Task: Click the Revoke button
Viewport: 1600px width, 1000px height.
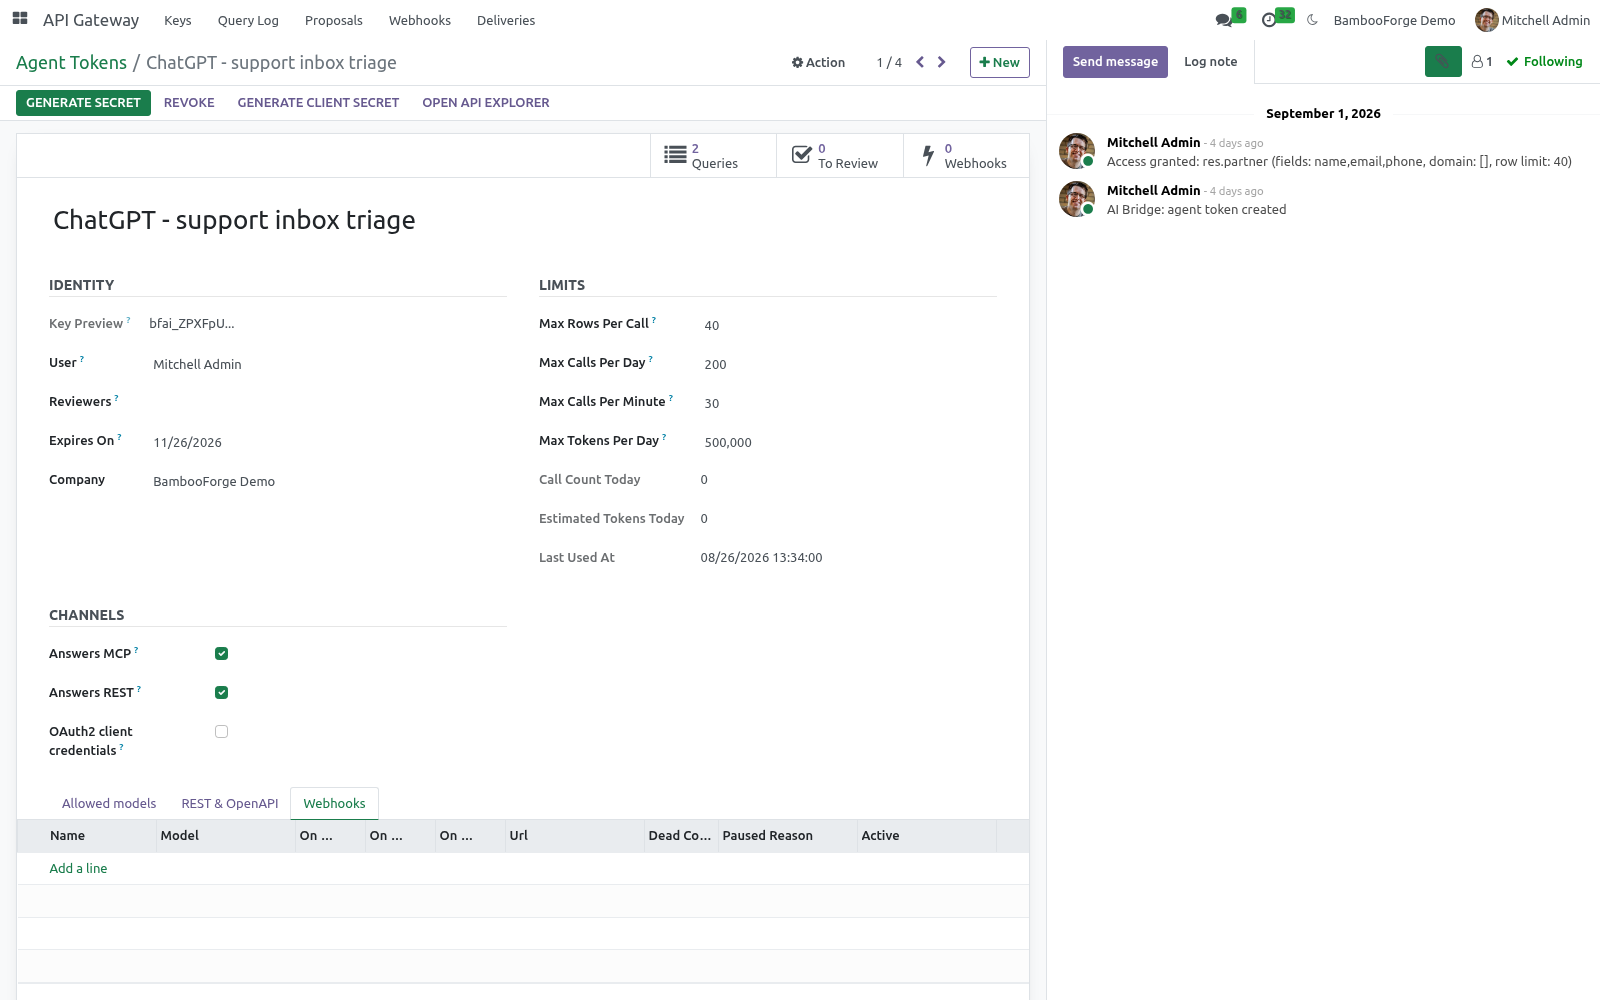Action: tap(189, 103)
